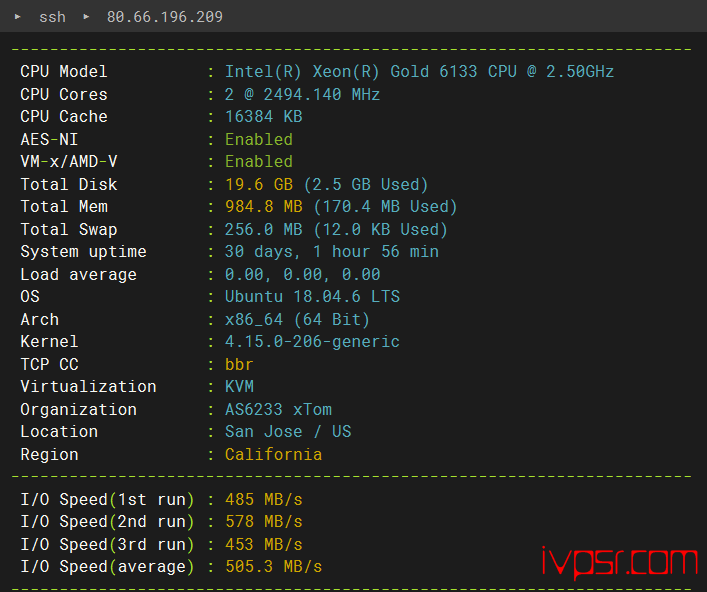The width and height of the screenshot is (707, 592).
Task: Click the first arrow icon before ssh
Action: (x=18, y=17)
